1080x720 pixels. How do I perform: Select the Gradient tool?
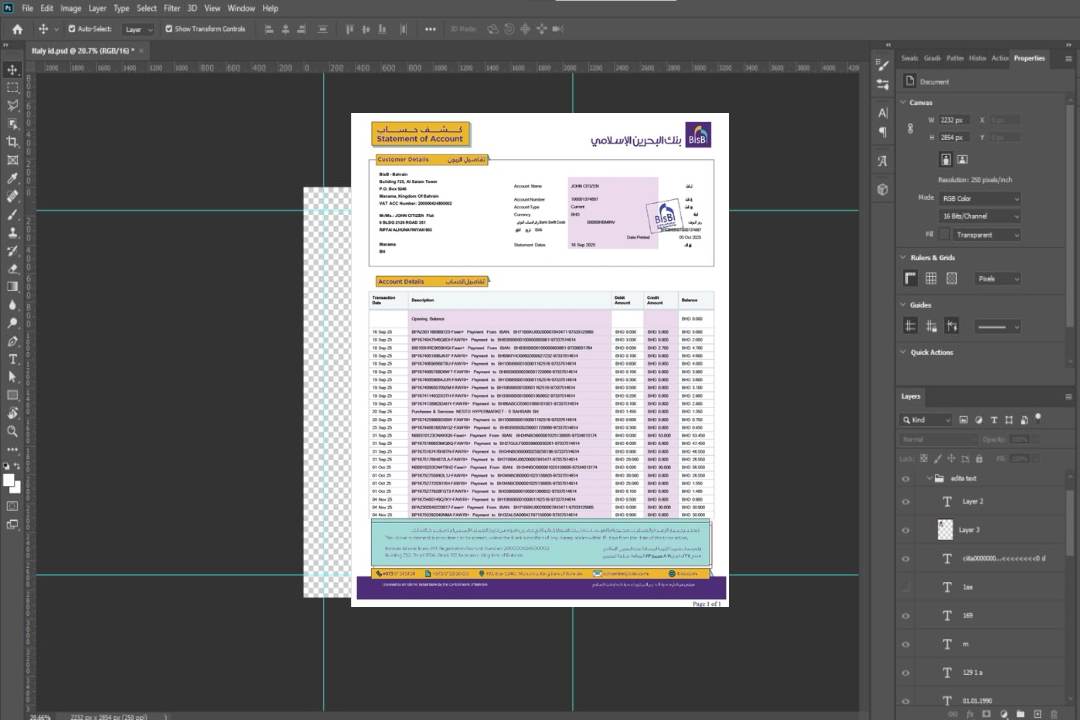tap(12, 287)
